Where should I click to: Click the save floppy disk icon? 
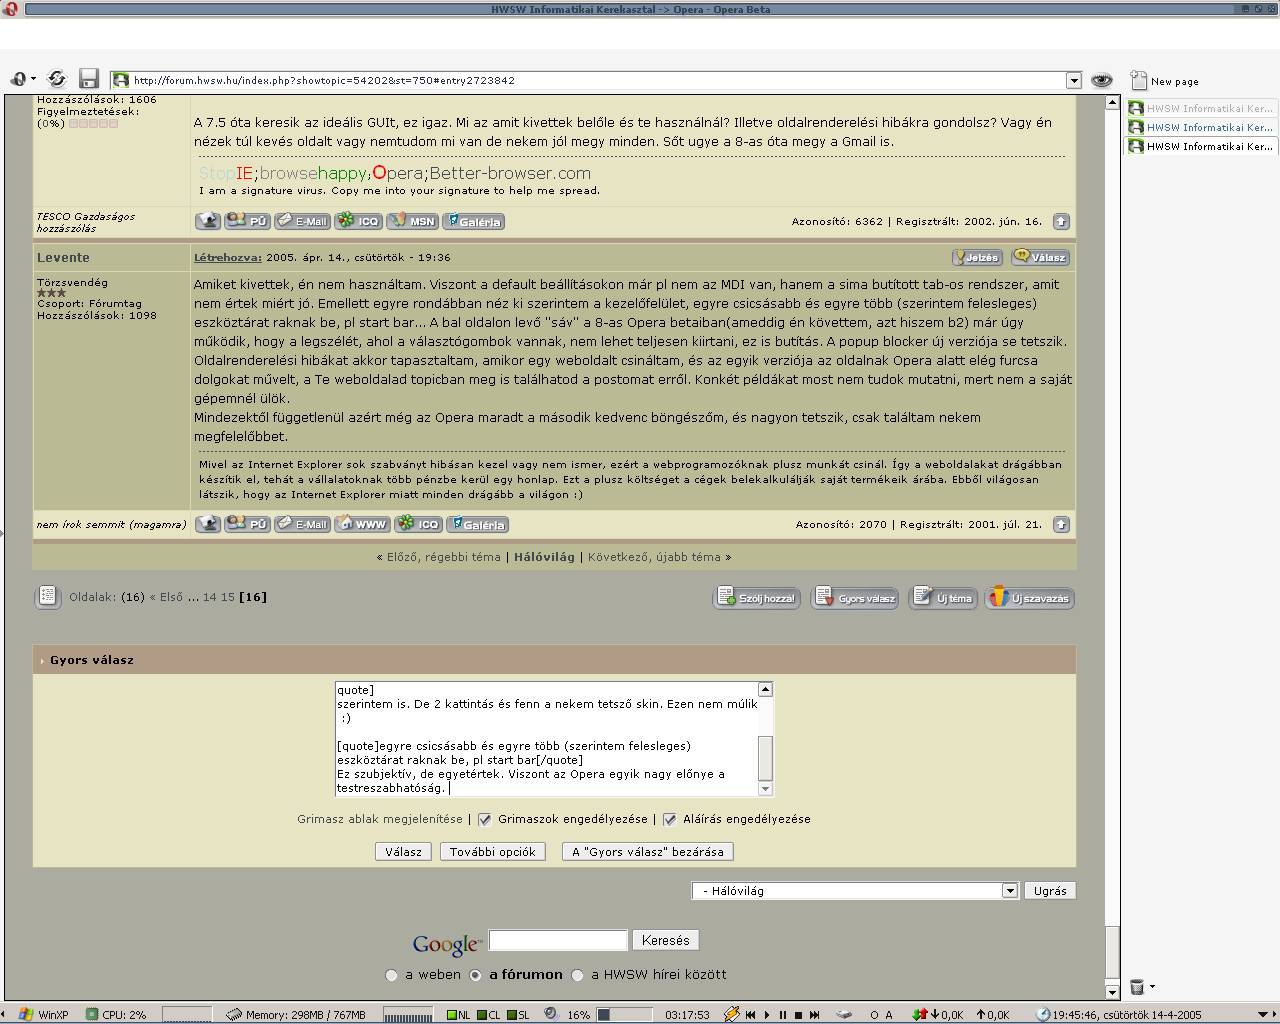(89, 79)
